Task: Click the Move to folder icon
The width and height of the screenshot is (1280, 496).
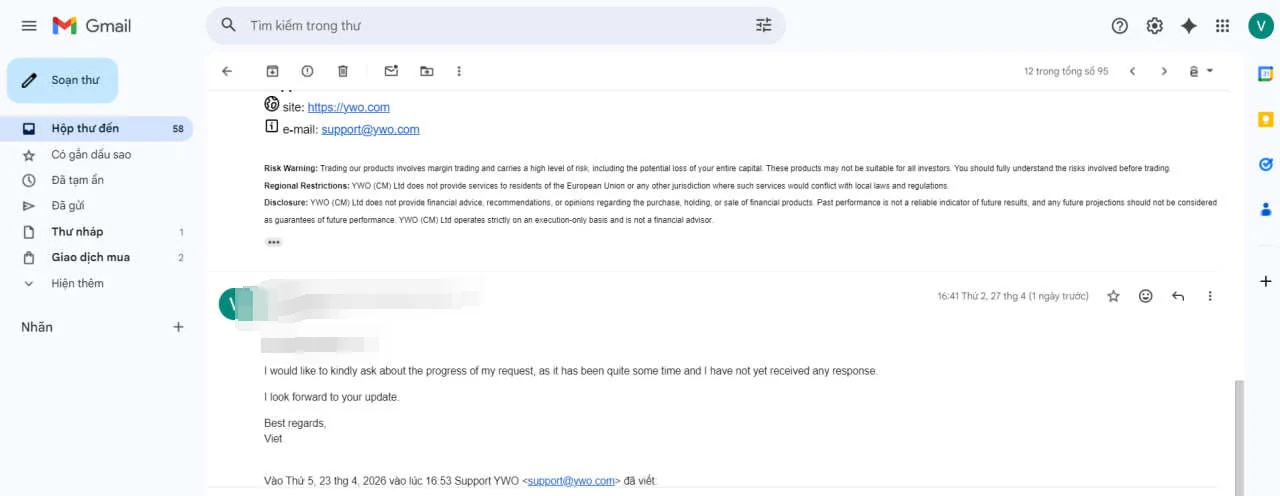Action: coord(427,71)
